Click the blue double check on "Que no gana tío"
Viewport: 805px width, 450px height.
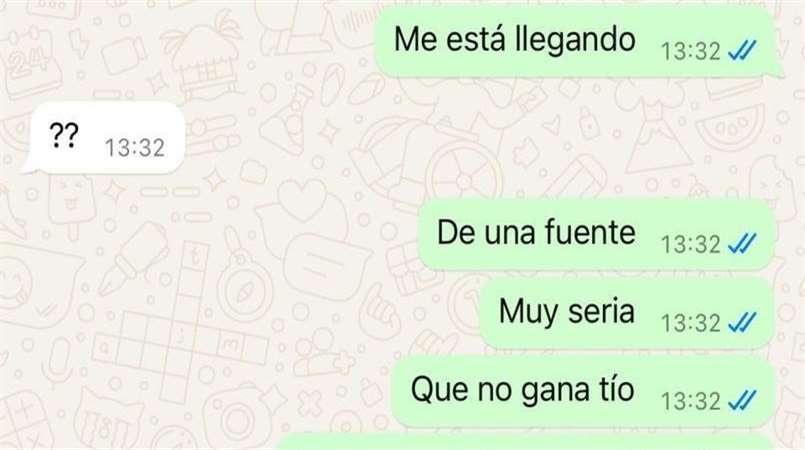tap(742, 401)
